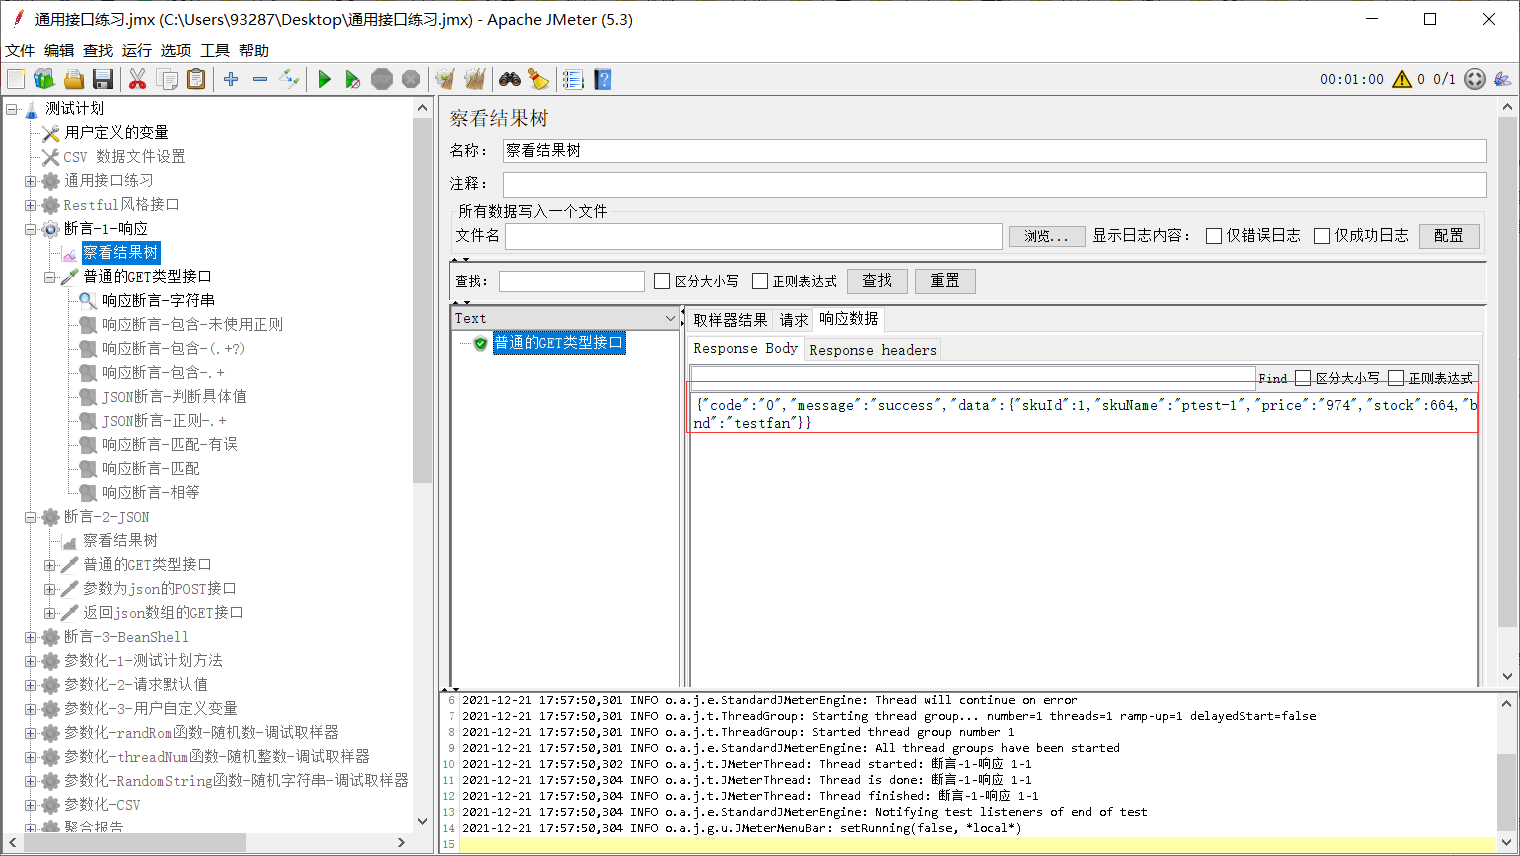Click the remote engine icon at toolbar end

1502,79
